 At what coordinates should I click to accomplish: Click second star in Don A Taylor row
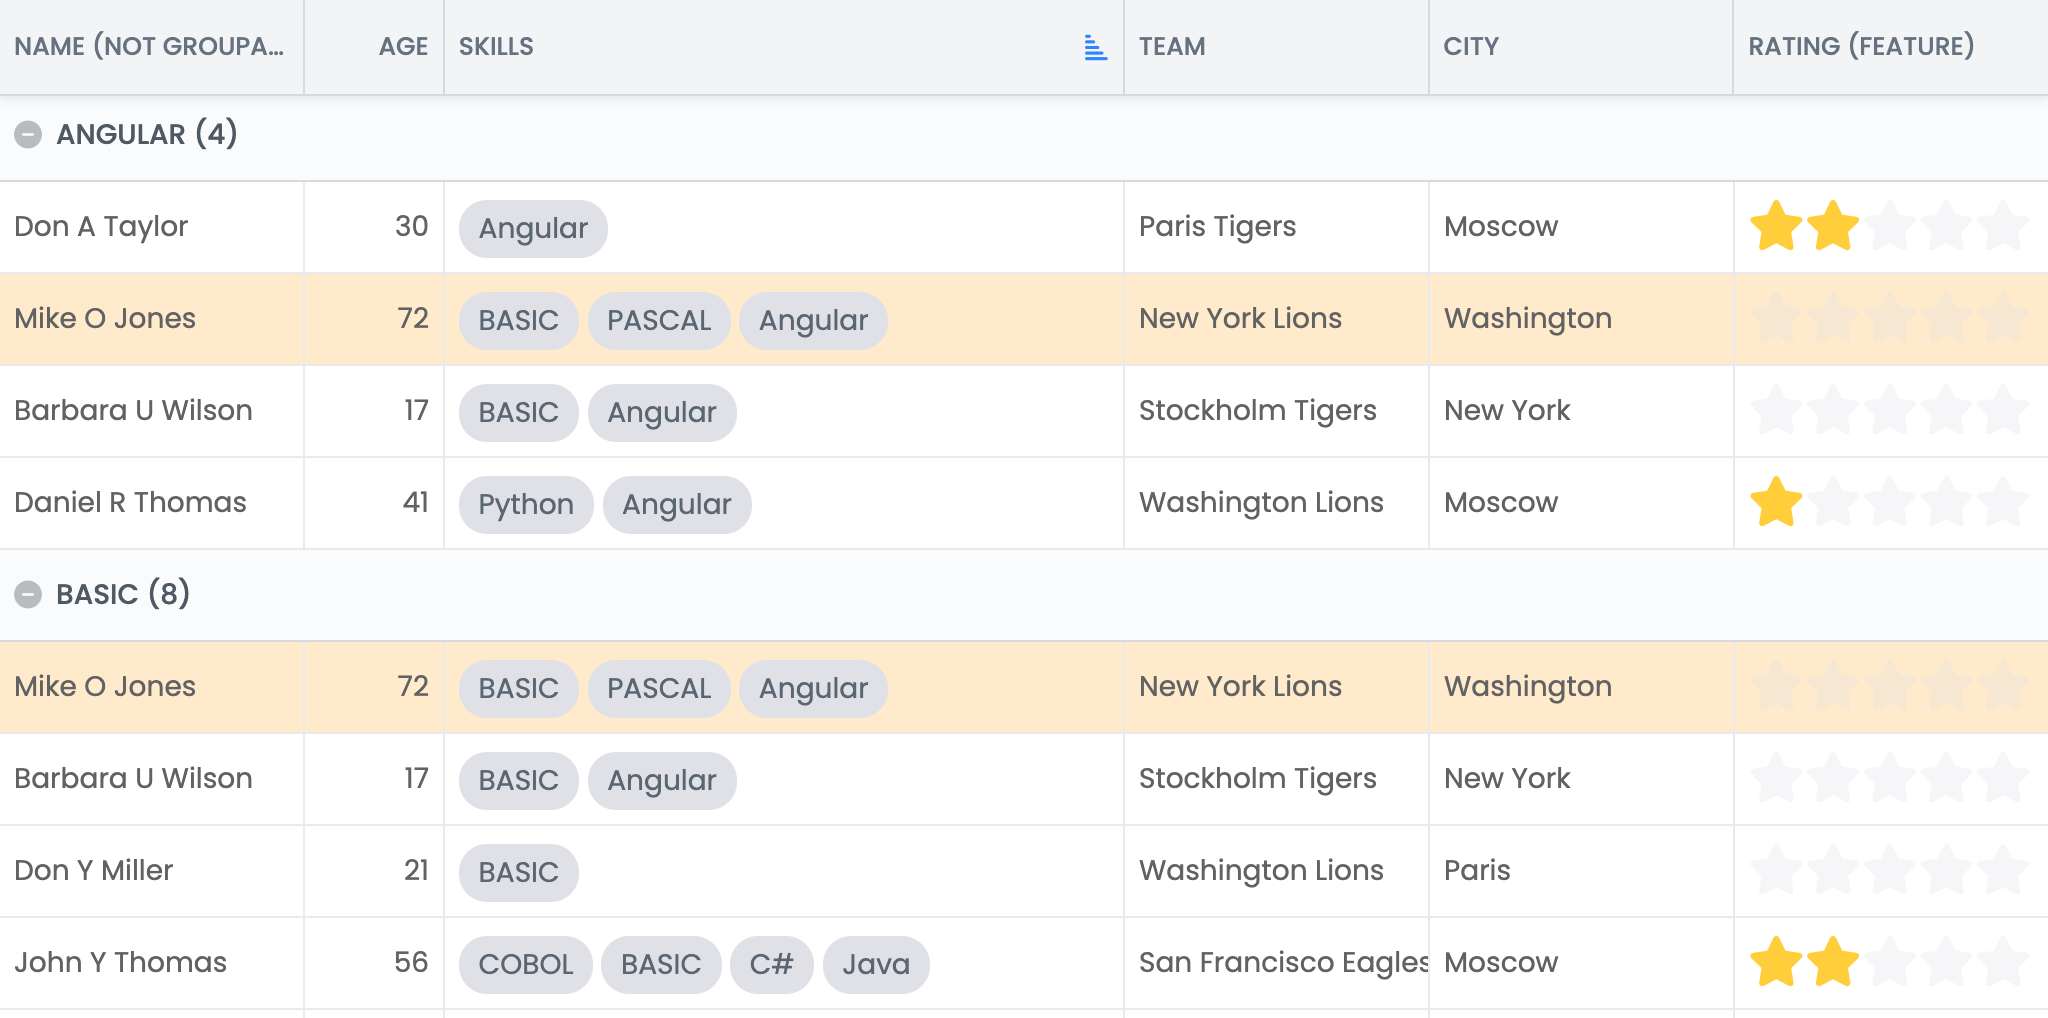[1833, 226]
